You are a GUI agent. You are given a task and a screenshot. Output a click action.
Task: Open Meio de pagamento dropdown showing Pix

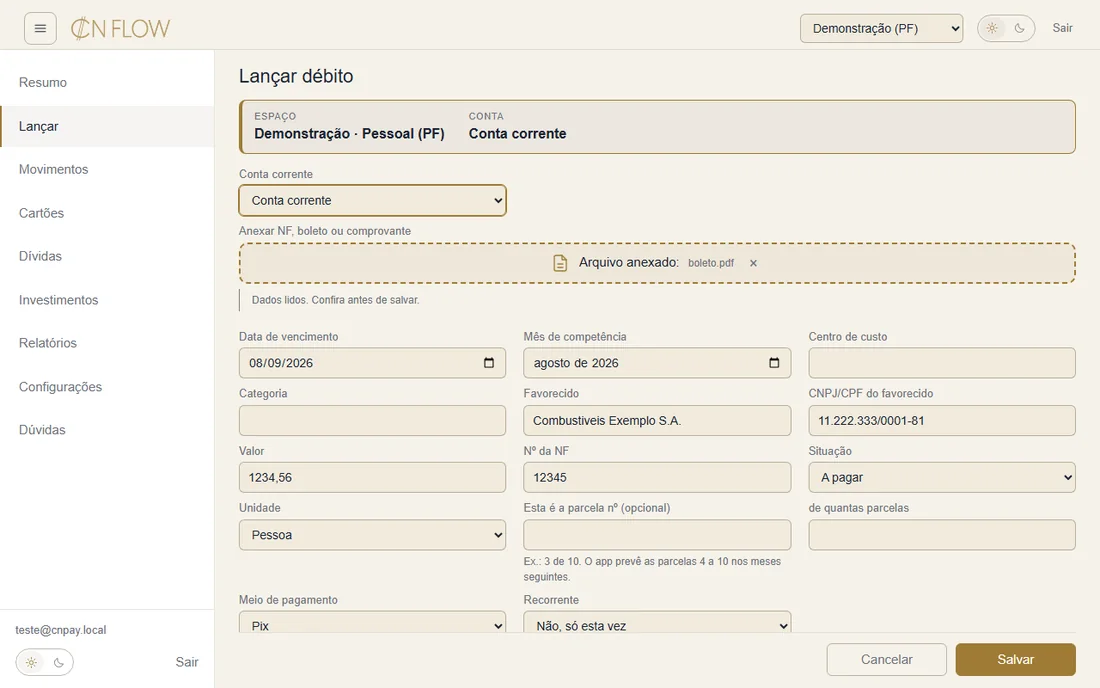tap(373, 623)
